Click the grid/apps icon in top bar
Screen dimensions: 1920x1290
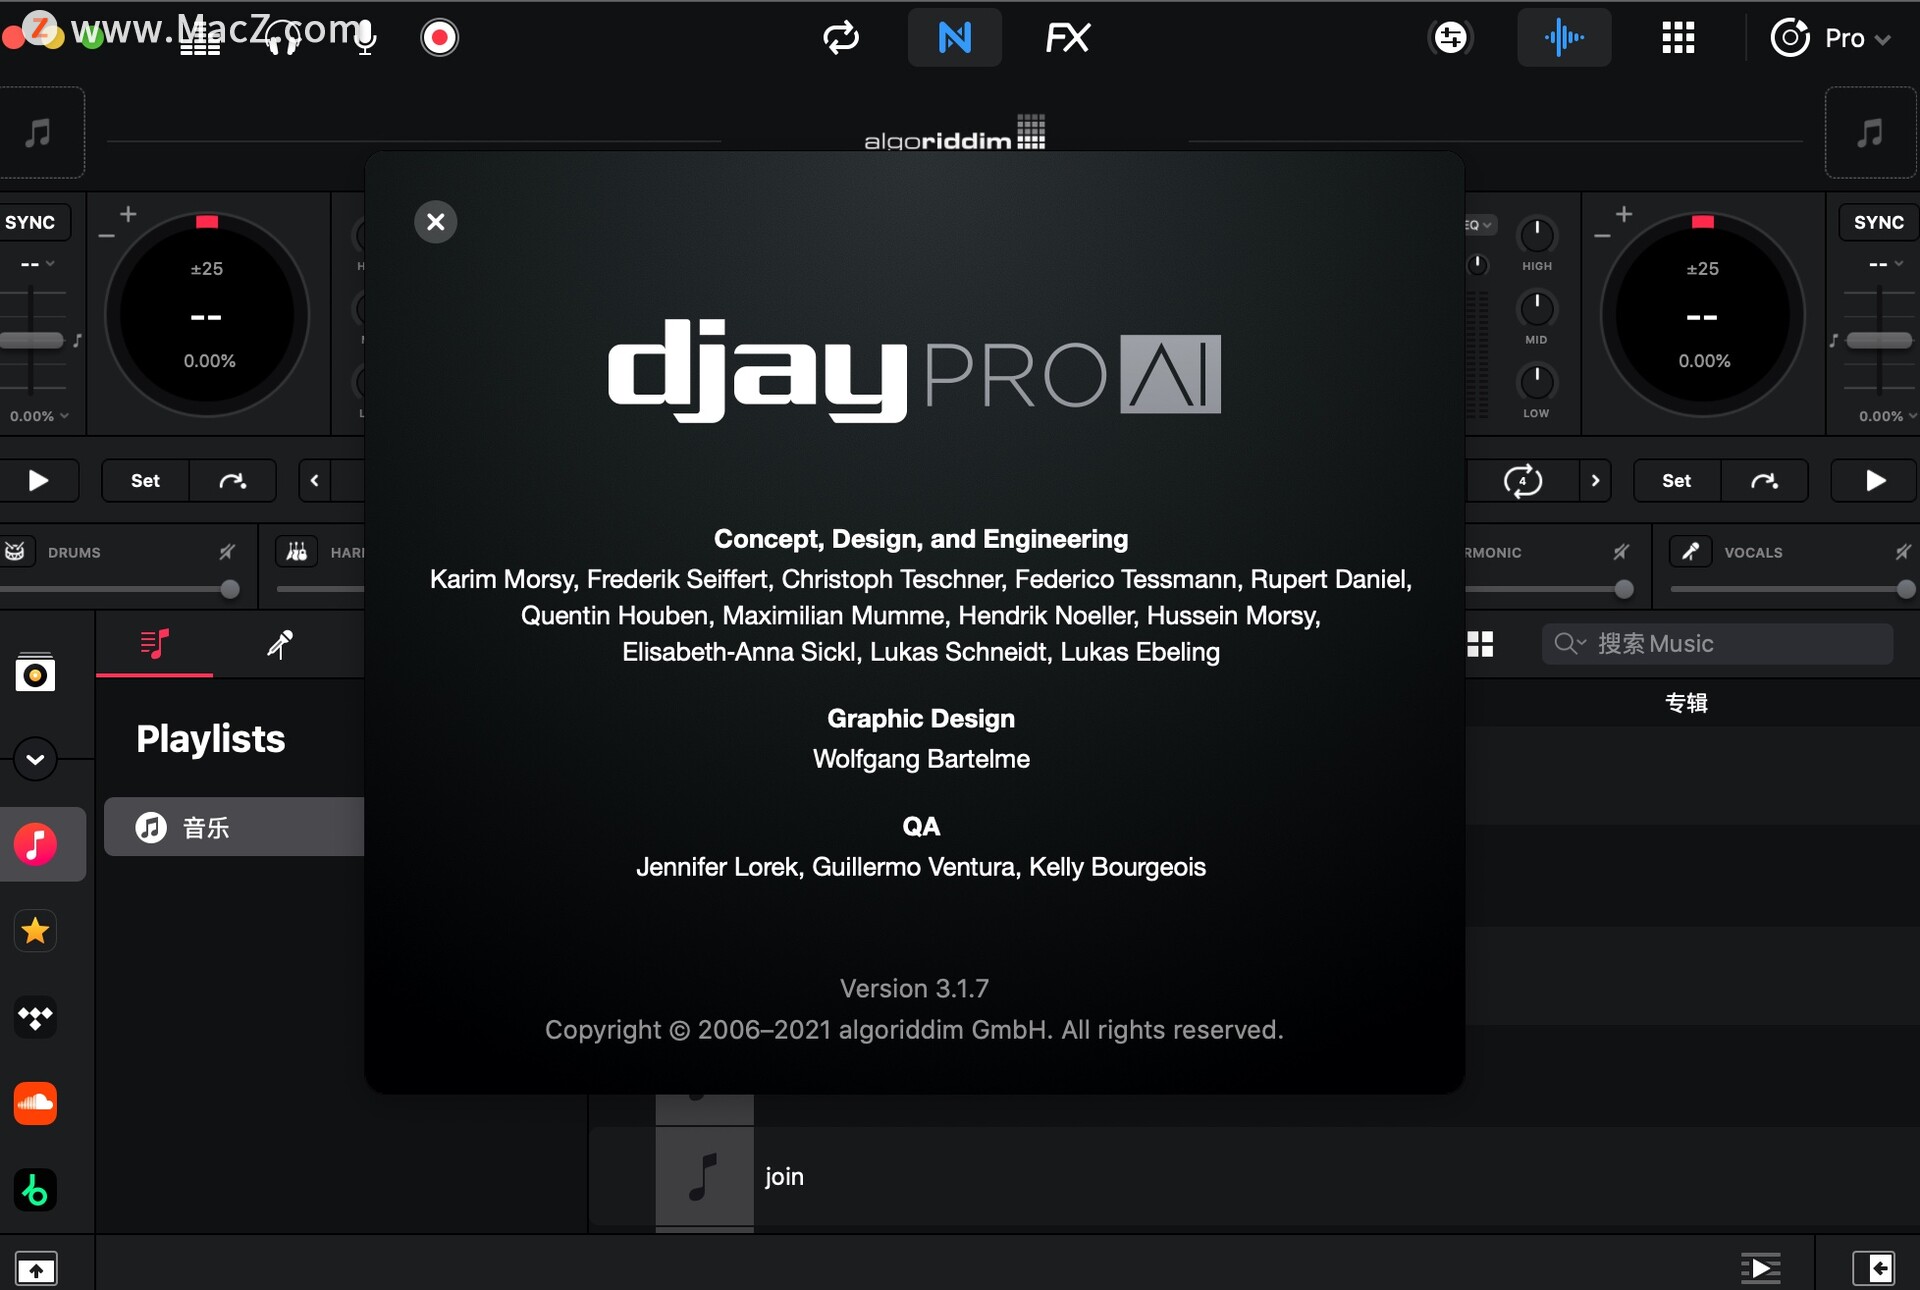[1672, 37]
